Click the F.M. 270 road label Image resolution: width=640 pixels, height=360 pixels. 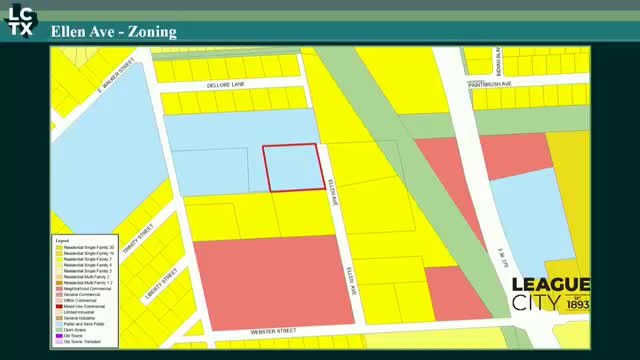click(x=503, y=258)
